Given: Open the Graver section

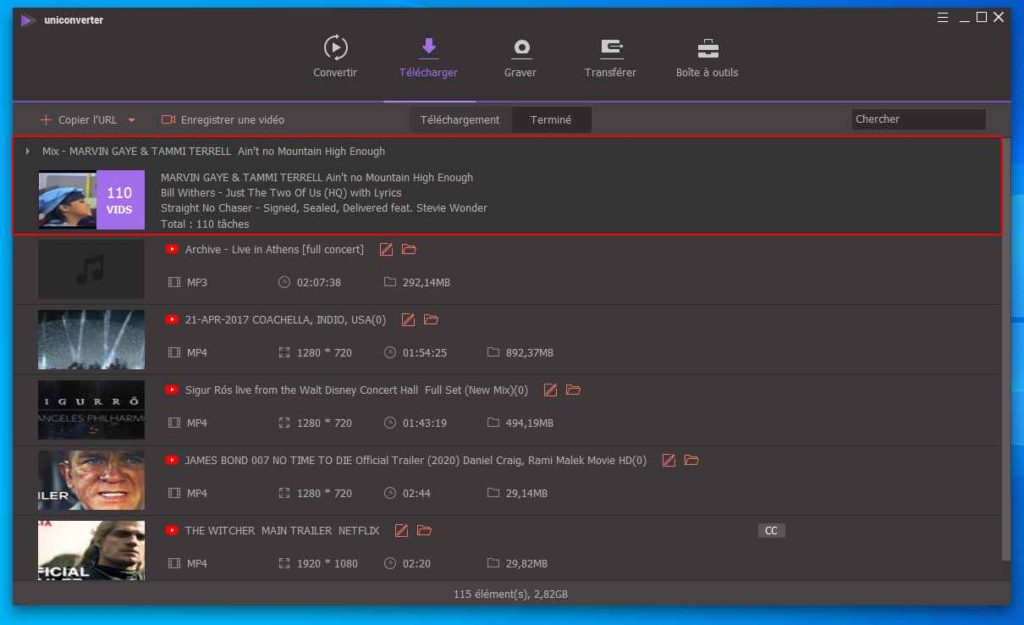Looking at the screenshot, I should [520, 56].
